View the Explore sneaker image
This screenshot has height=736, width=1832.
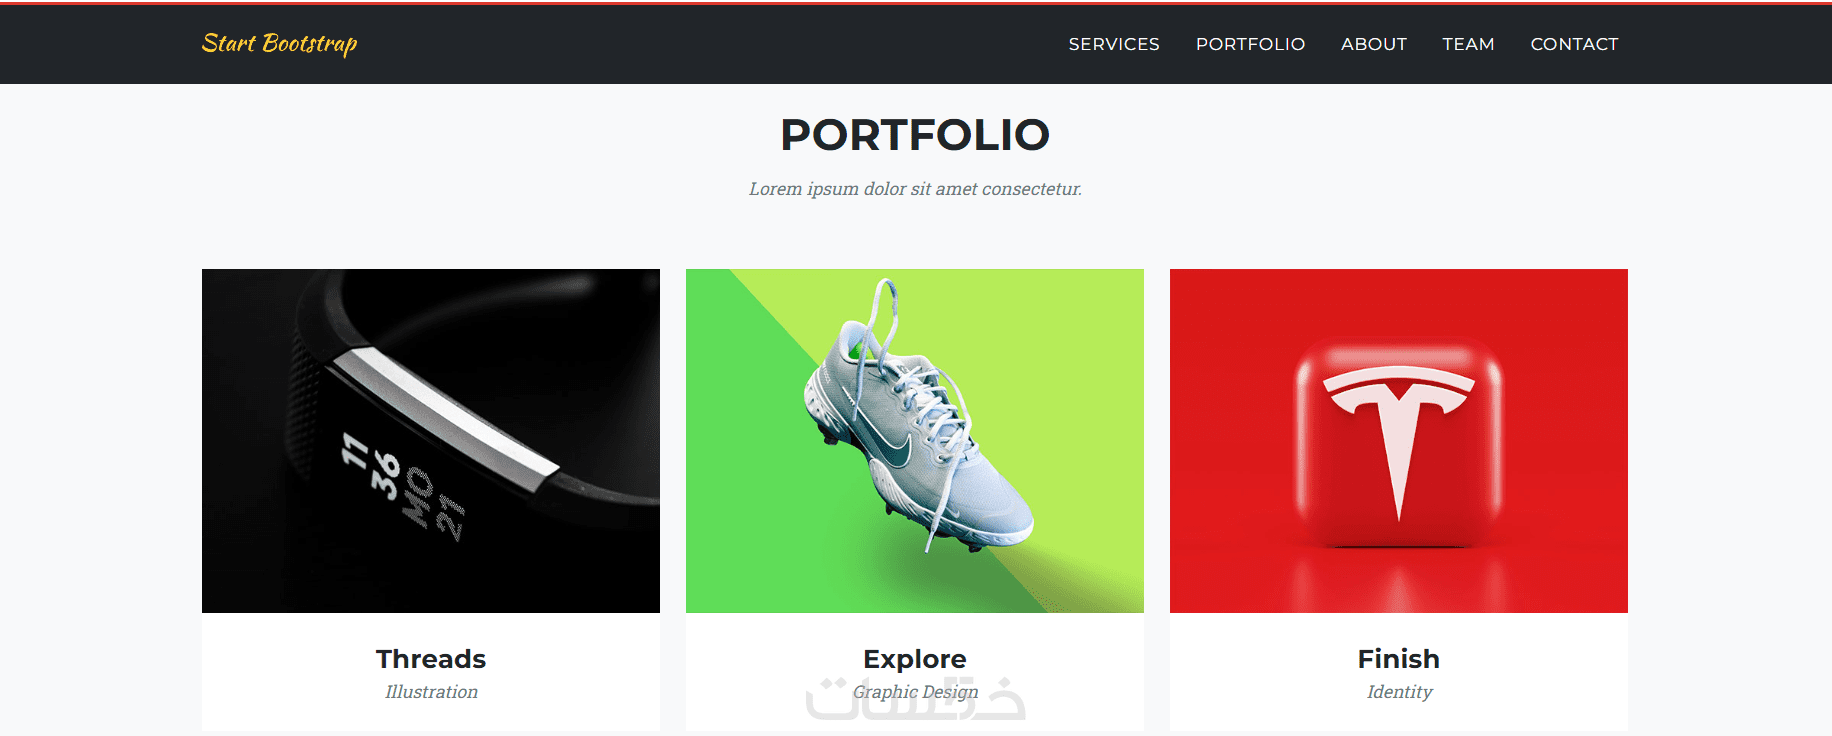pos(915,440)
